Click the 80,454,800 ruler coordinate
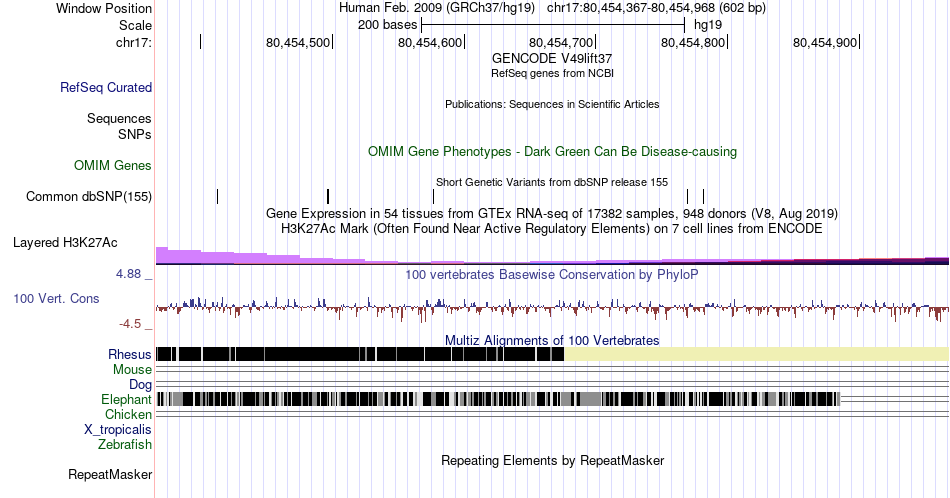The height and width of the screenshot is (498, 950). click(693, 42)
